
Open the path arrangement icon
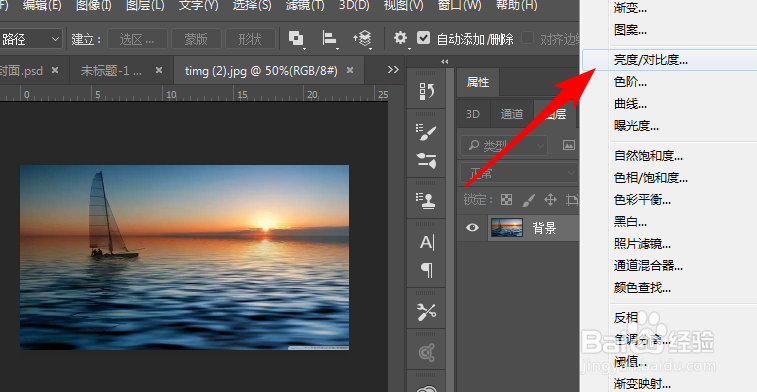pyautogui.click(x=362, y=39)
